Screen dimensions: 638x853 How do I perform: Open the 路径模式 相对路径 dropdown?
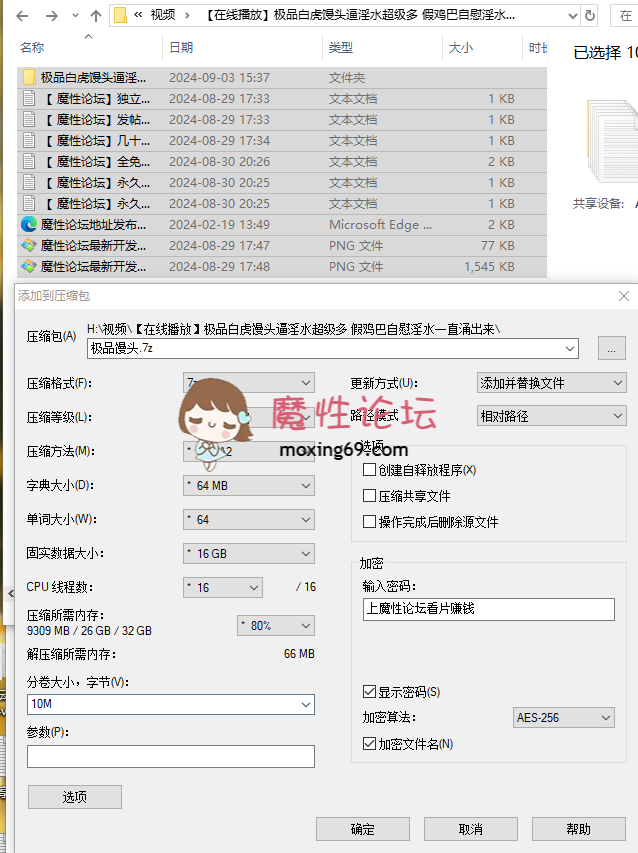pos(552,416)
